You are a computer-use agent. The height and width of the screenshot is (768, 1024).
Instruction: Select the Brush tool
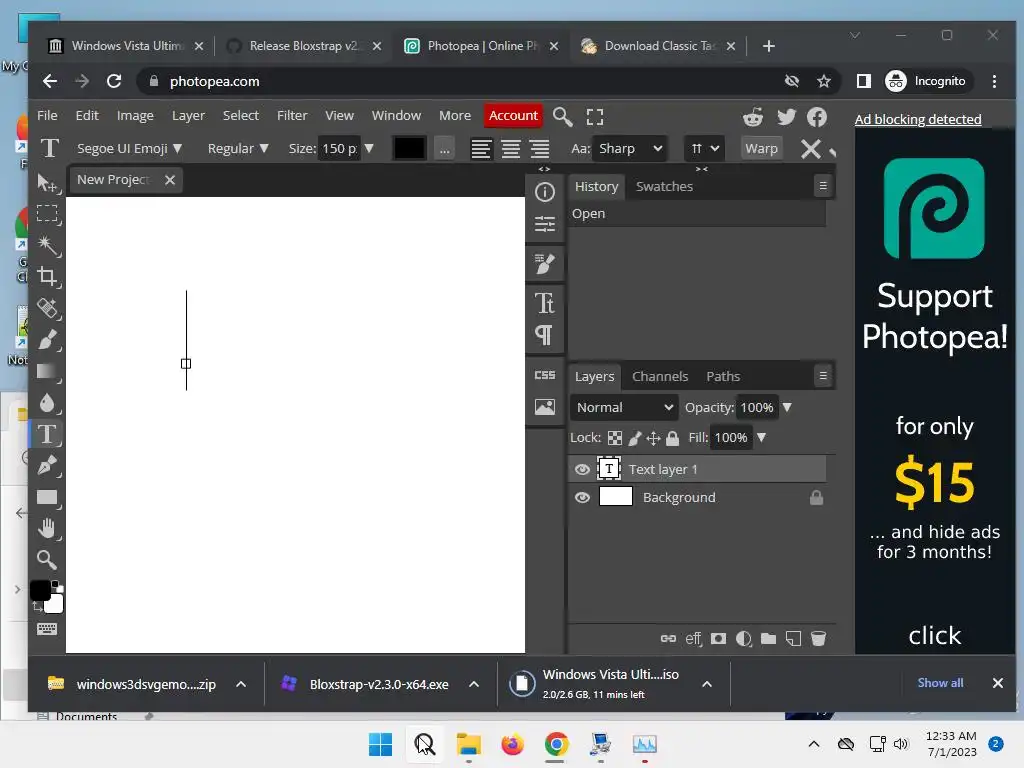tap(47, 340)
